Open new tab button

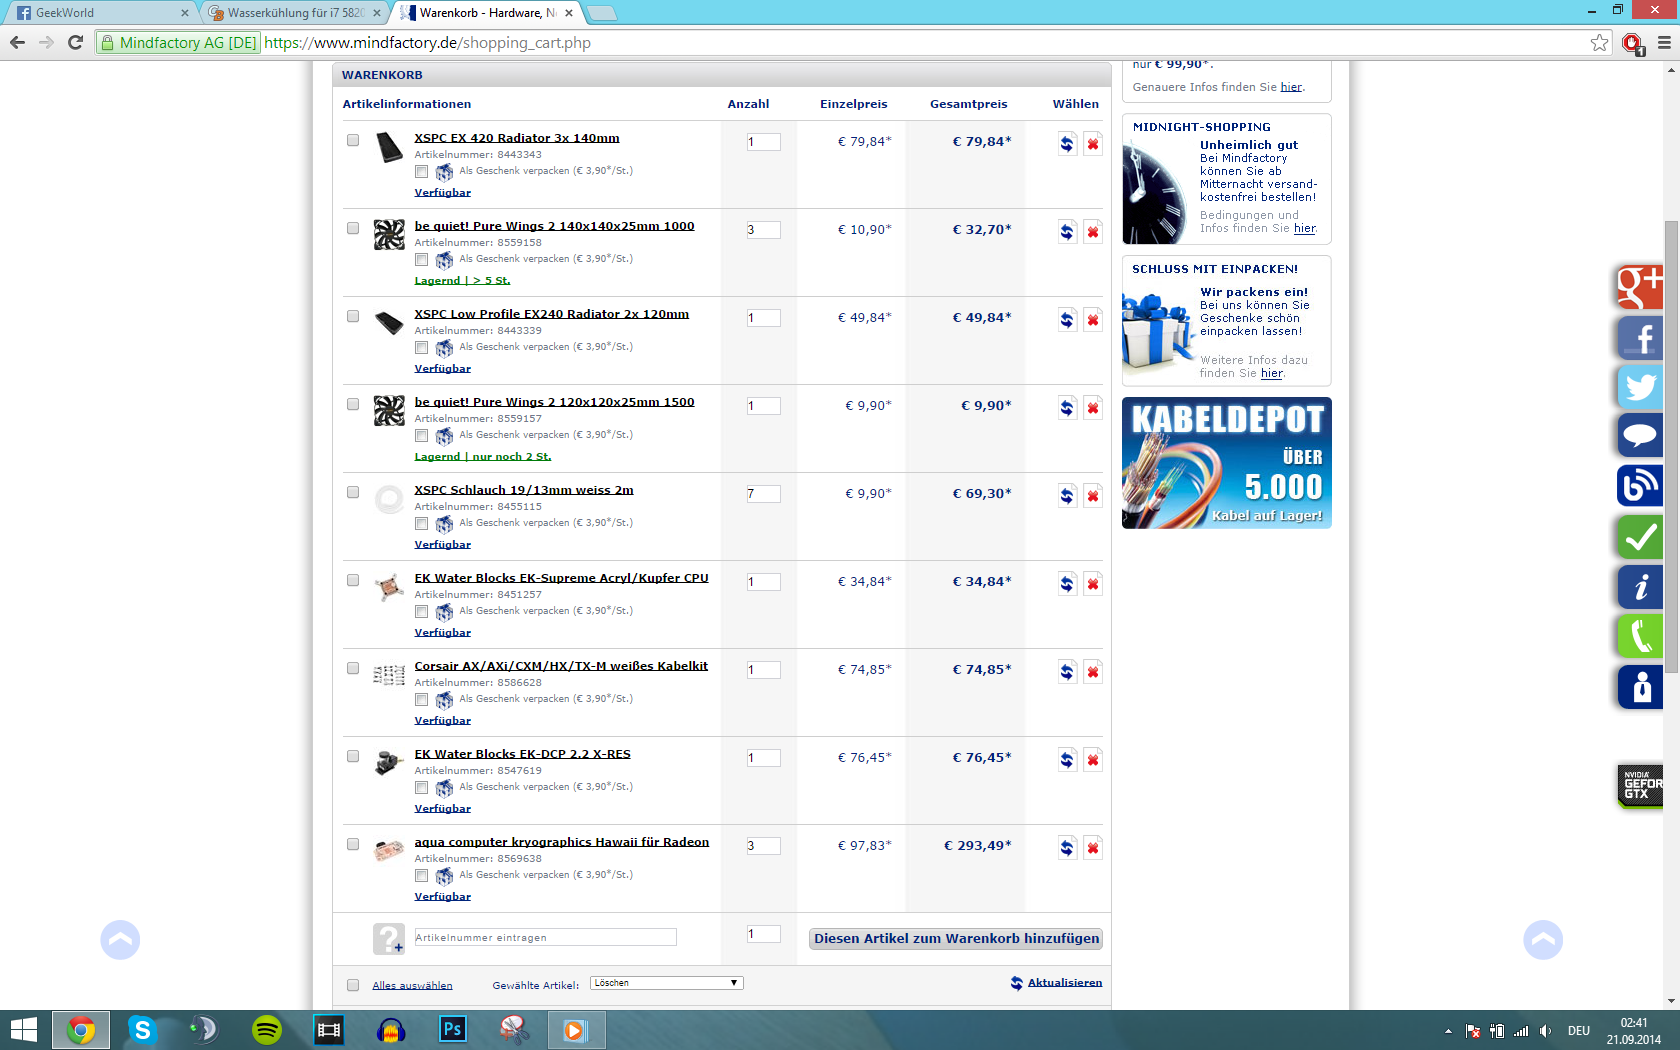(602, 13)
